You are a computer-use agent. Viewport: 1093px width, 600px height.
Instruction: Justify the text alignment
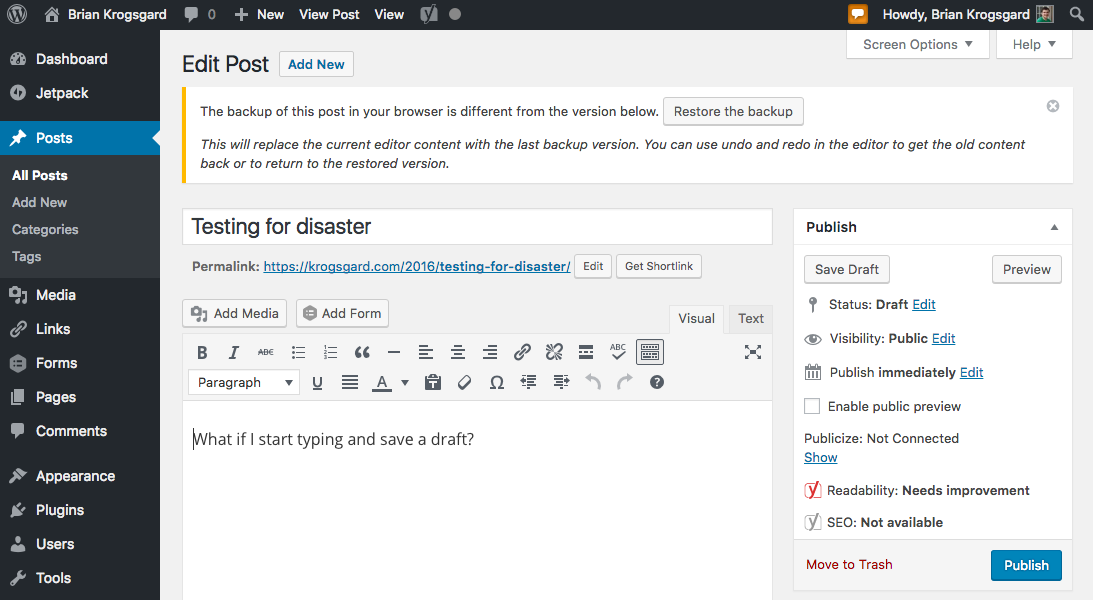(x=350, y=383)
